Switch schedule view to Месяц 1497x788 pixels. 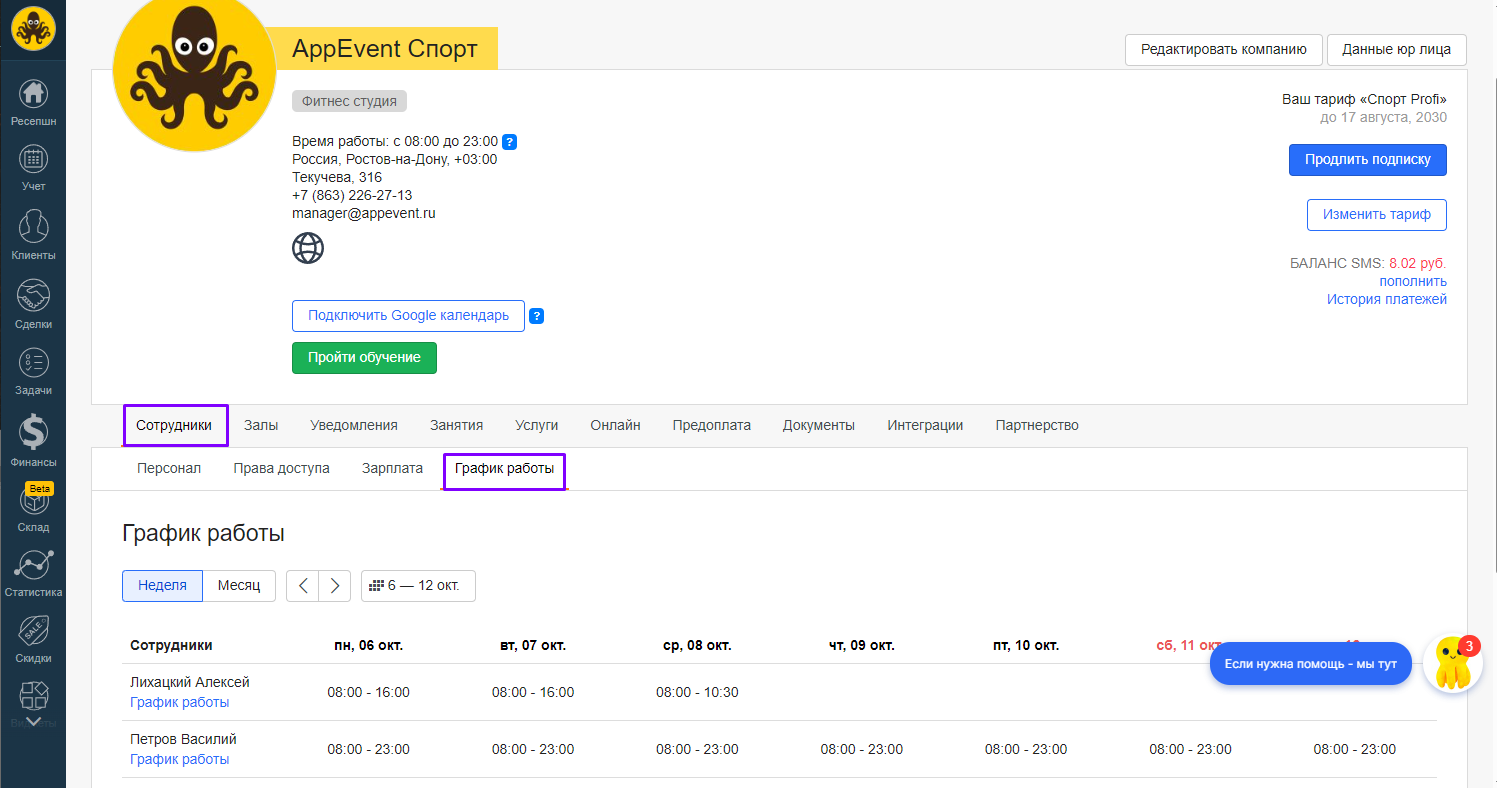239,586
